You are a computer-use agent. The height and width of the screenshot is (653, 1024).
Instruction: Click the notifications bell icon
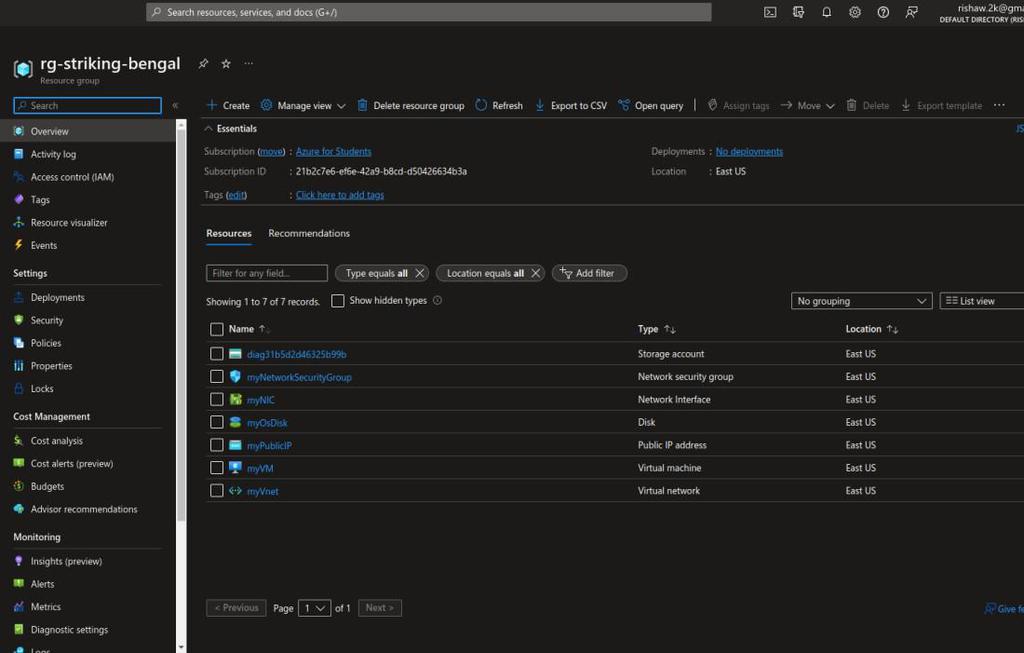click(x=826, y=12)
